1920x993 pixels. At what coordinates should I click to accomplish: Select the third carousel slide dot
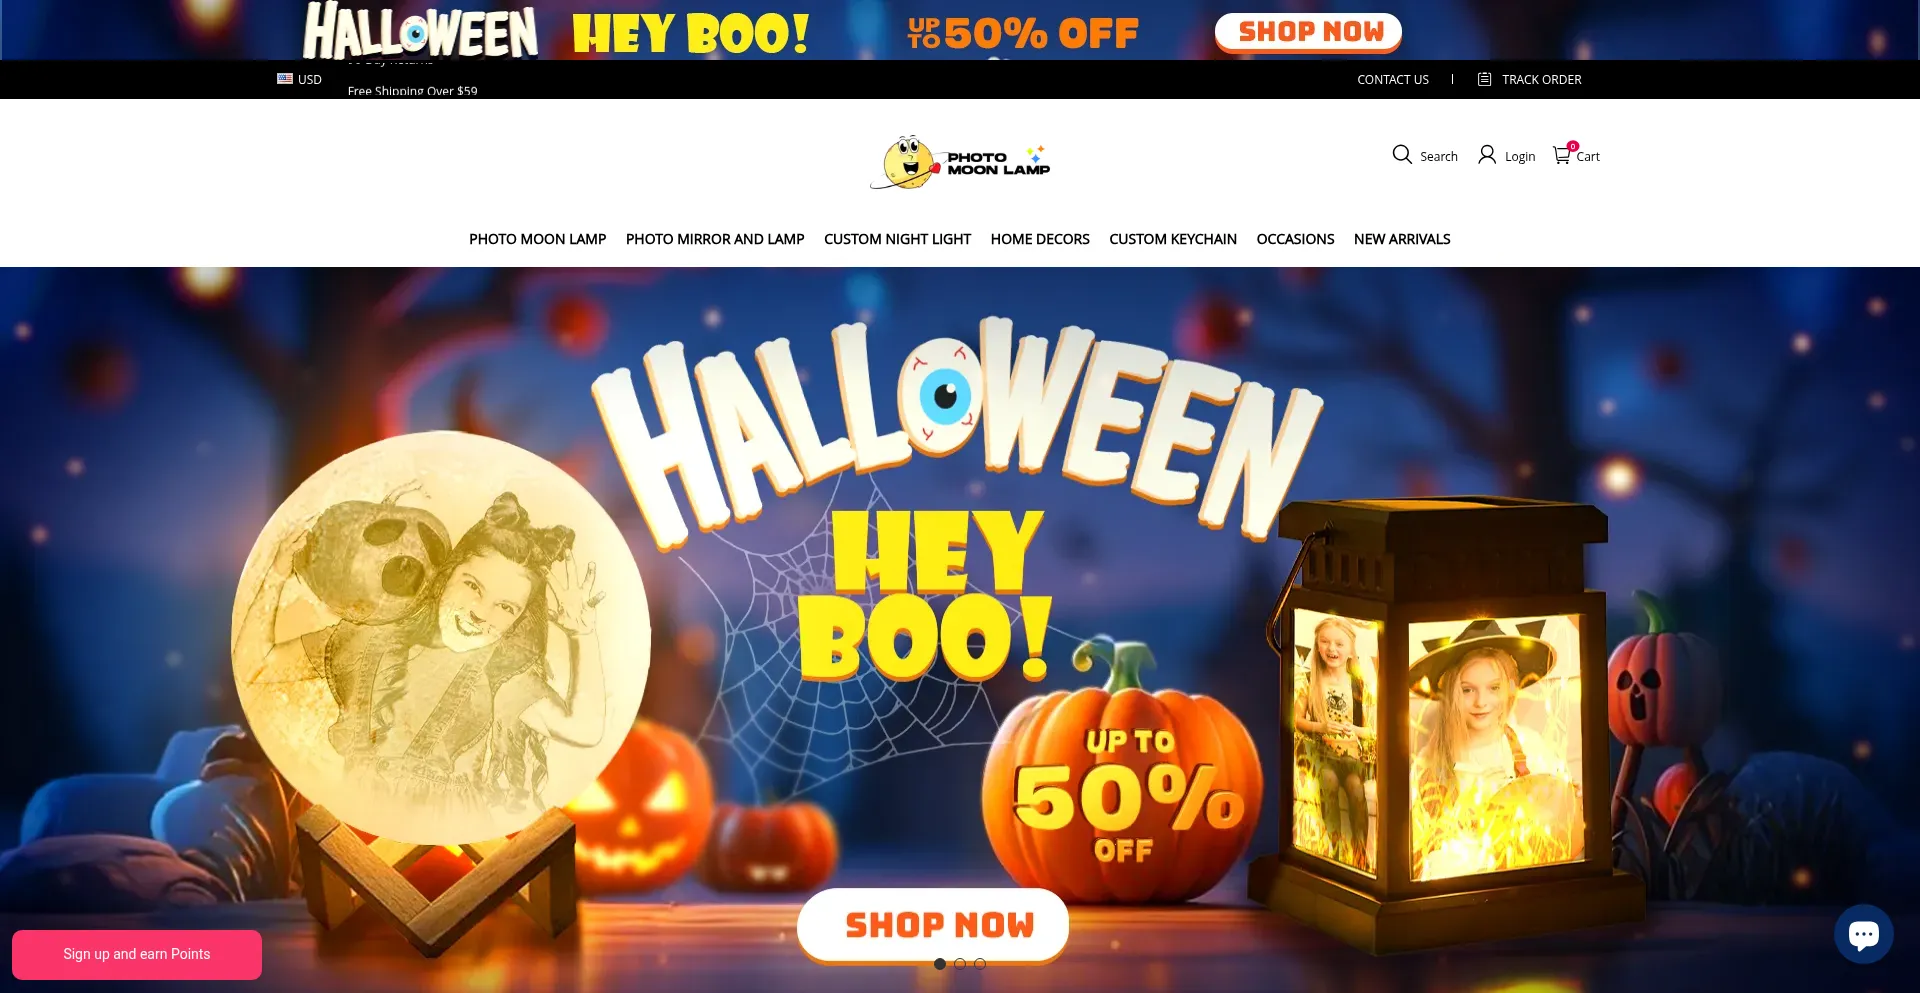[980, 964]
